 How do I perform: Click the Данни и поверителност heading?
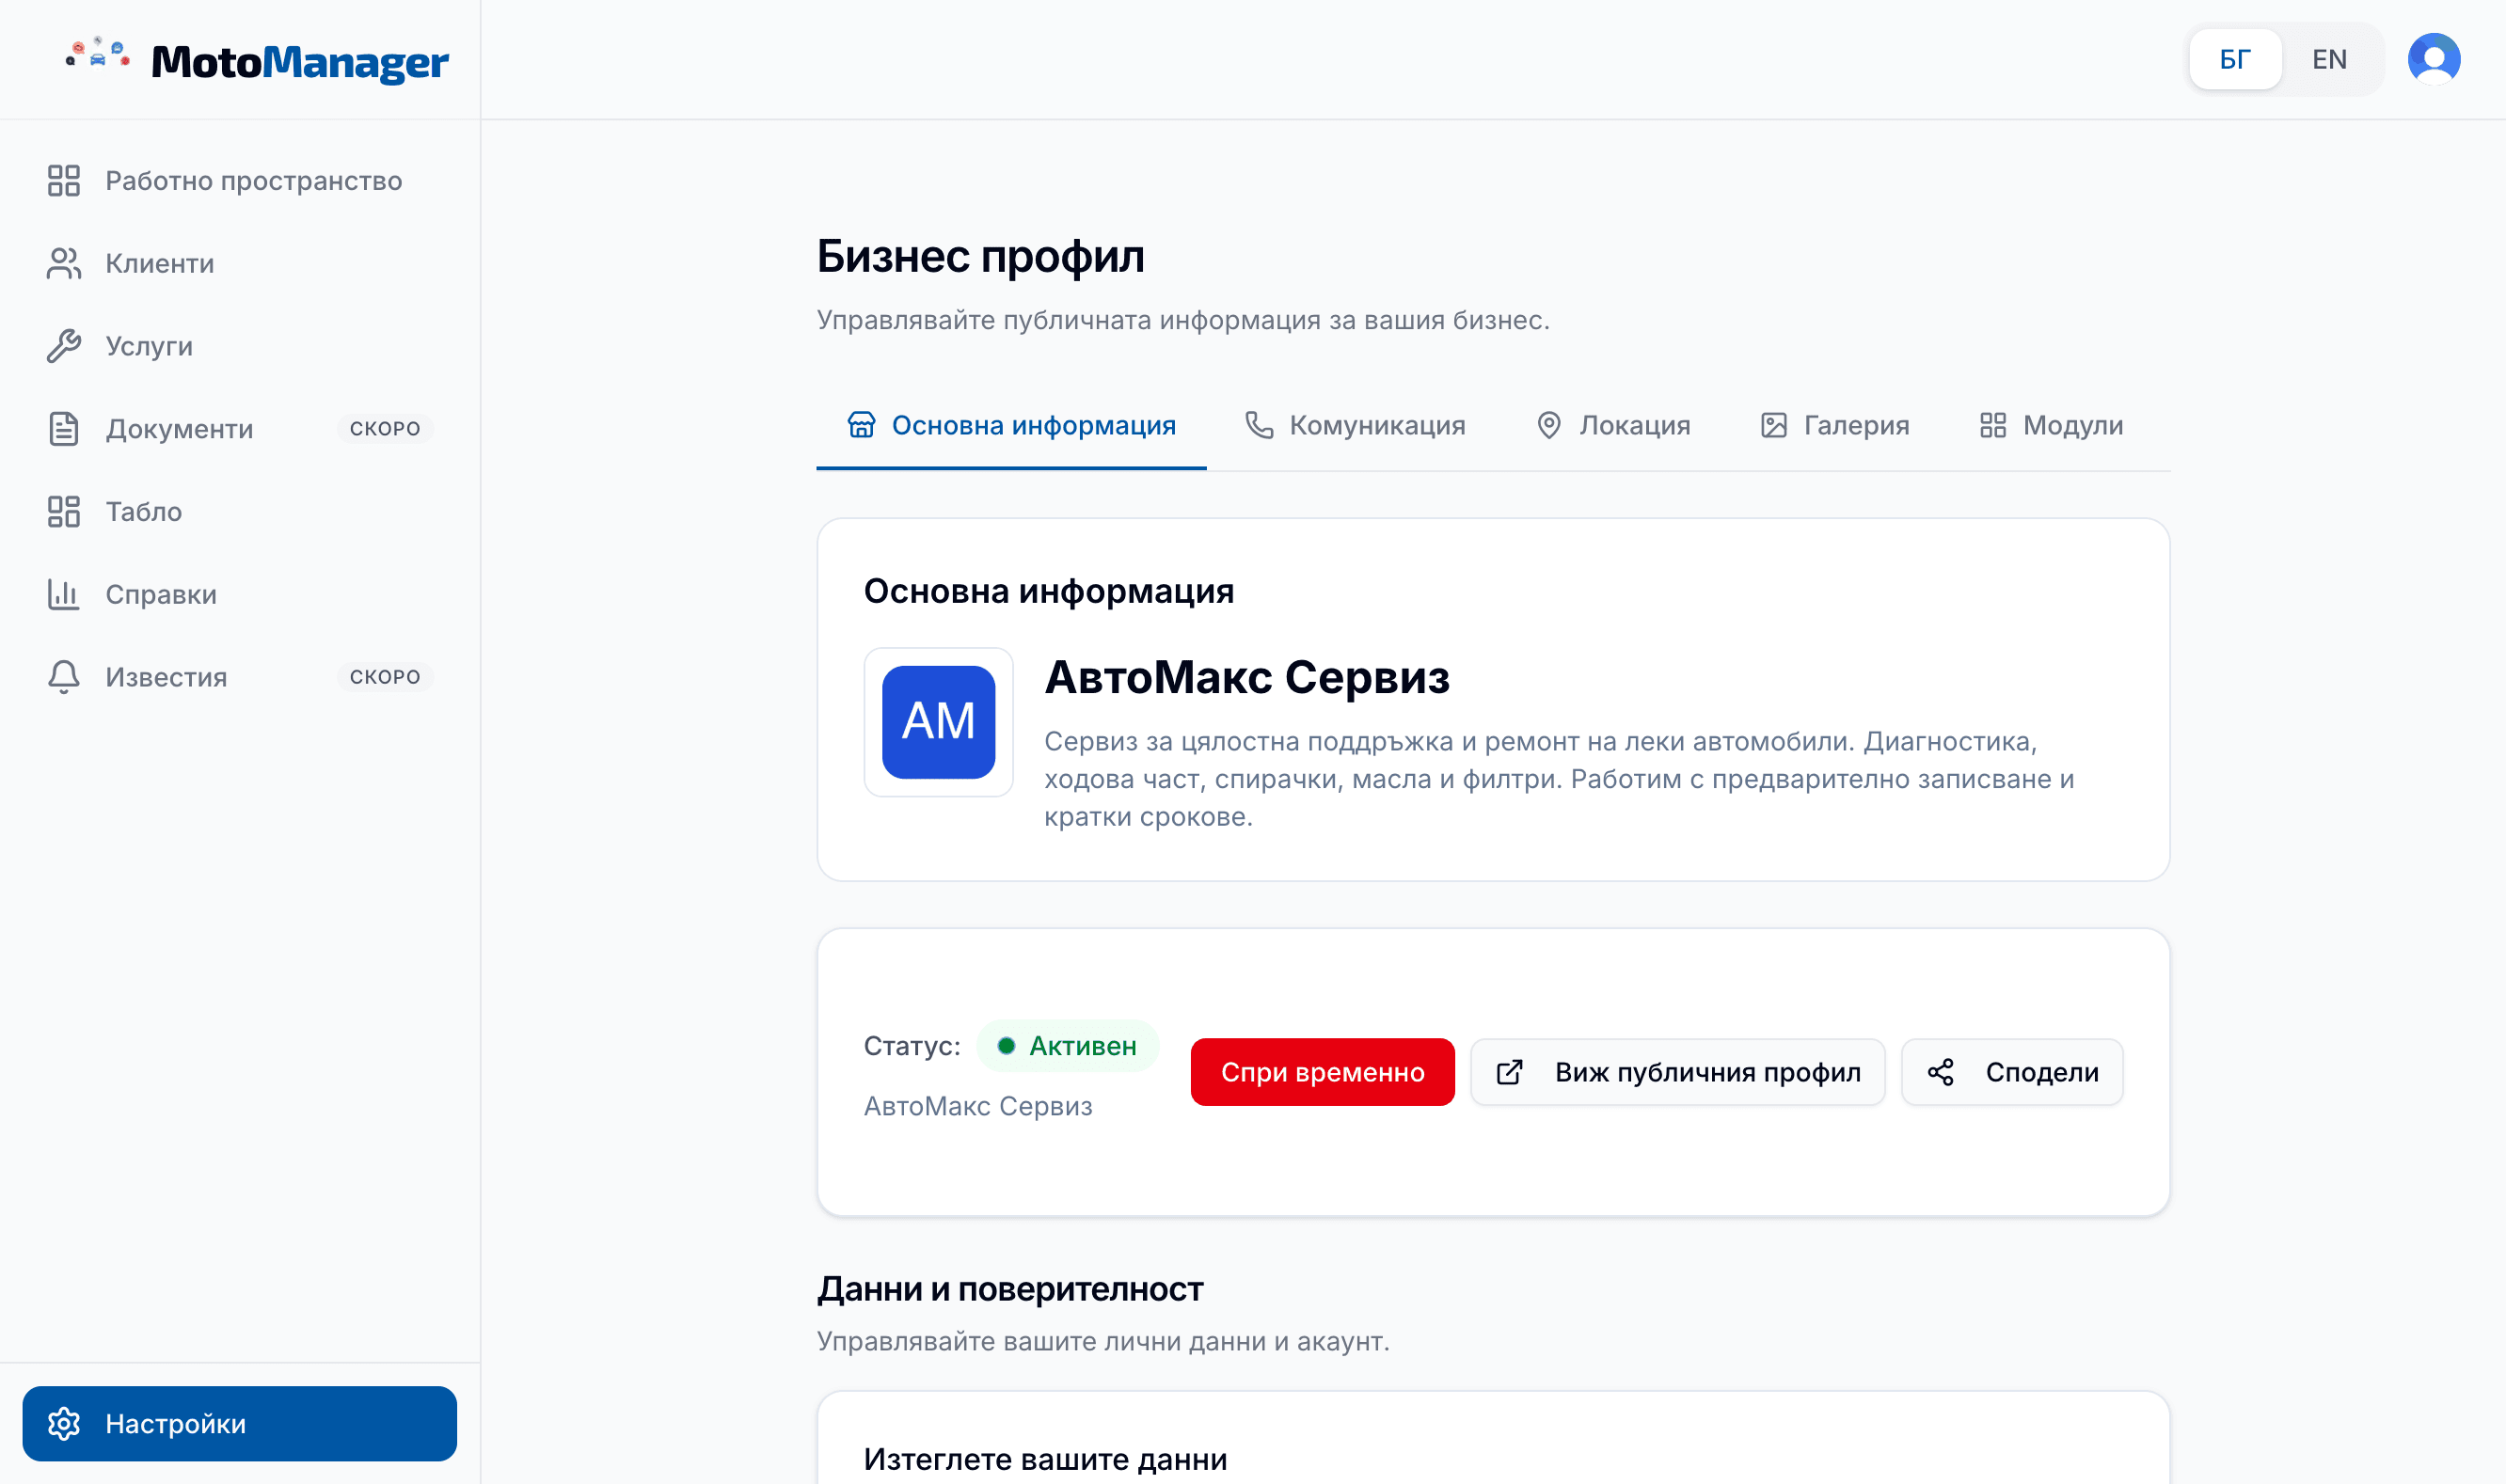tap(1010, 1290)
